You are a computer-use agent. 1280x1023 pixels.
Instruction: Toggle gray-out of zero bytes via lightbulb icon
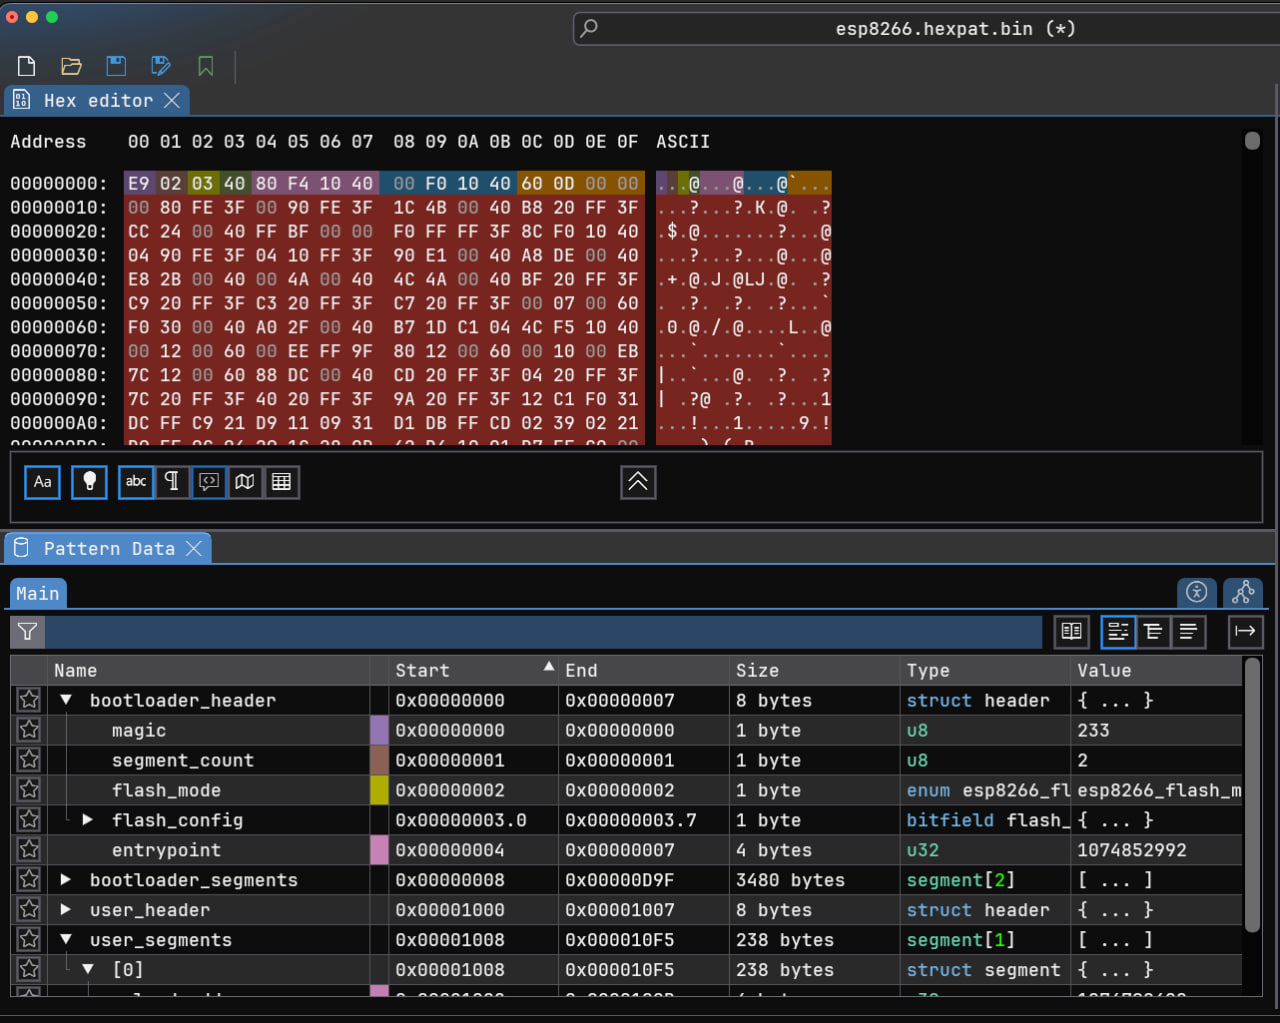(x=89, y=482)
